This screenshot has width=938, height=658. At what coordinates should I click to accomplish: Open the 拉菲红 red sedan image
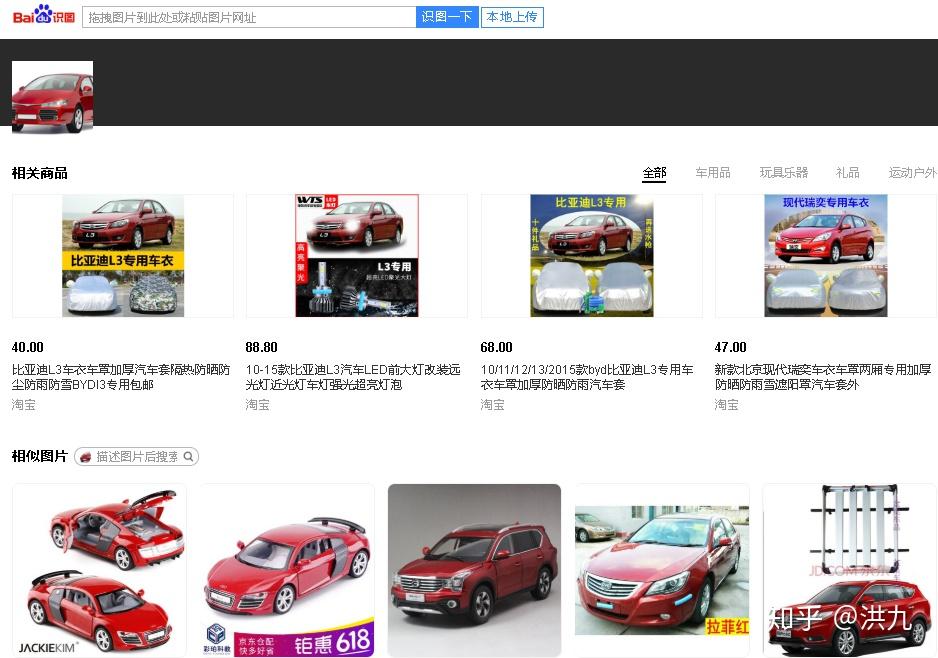662,571
